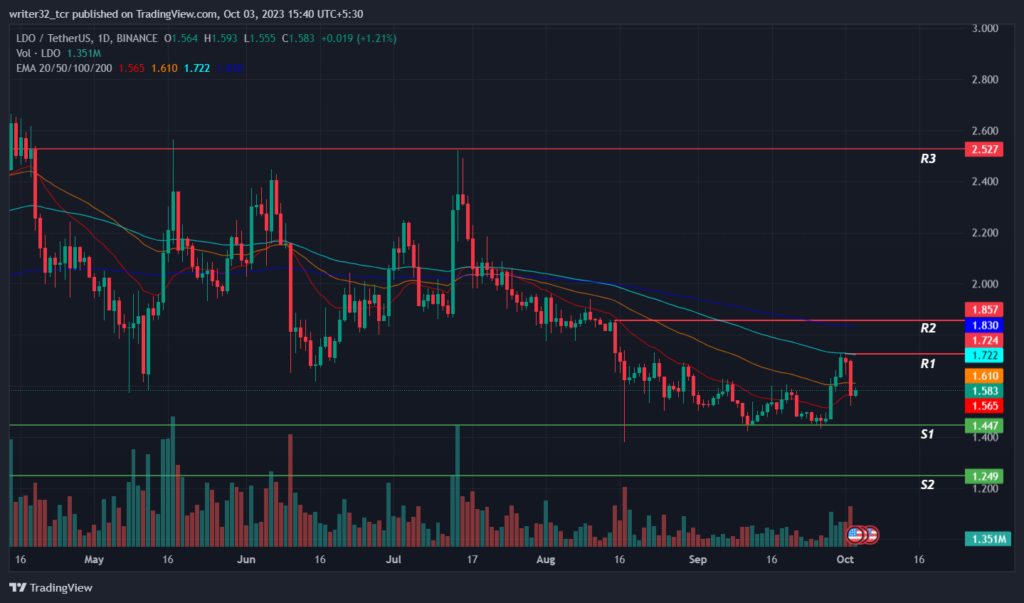Click the 2.800 price scale tick

point(985,80)
